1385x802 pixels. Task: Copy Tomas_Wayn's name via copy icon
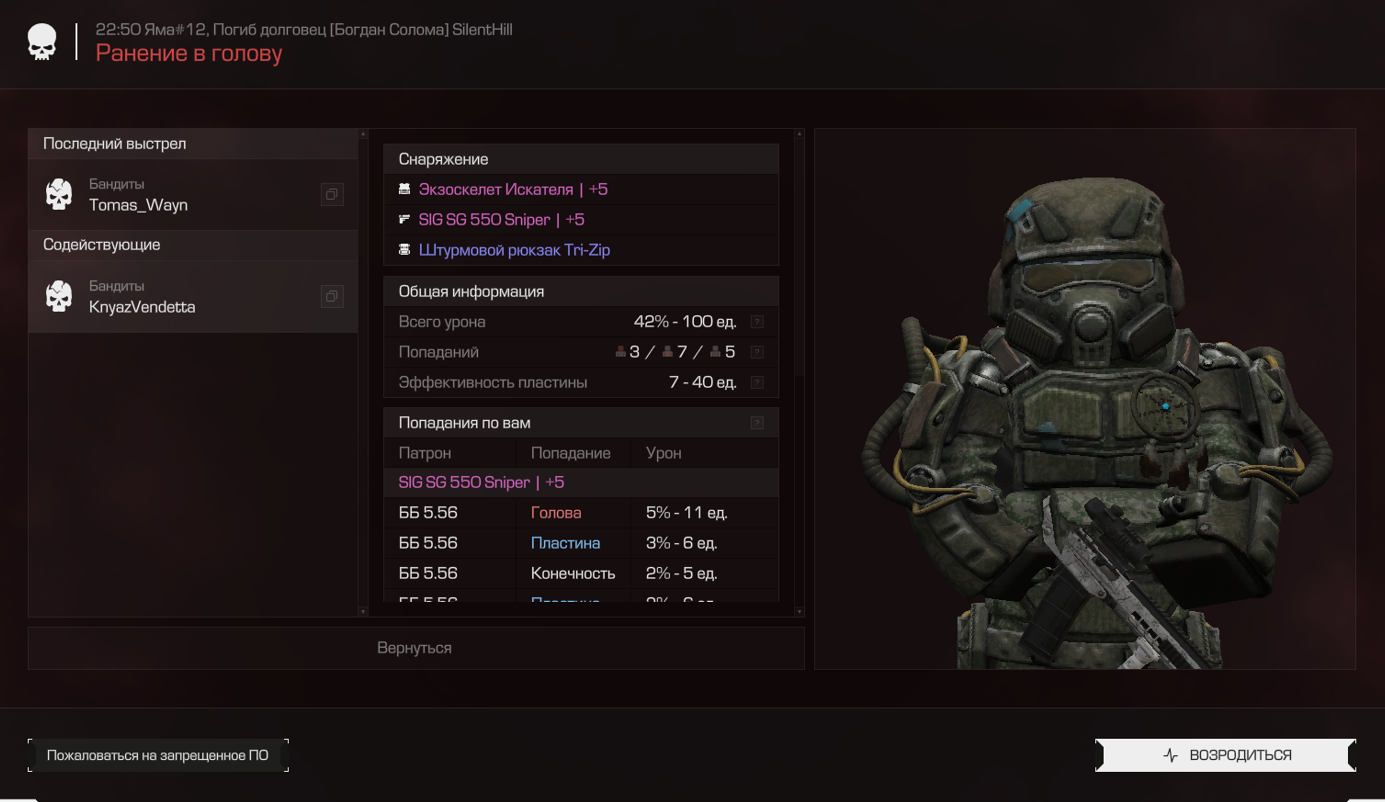tap(332, 194)
